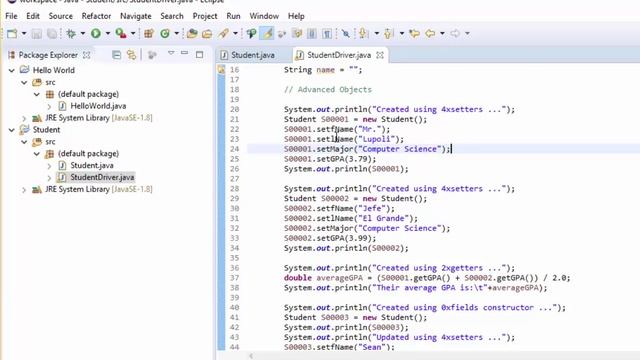Toggle Mark Occurrences highlighter icon
The height and width of the screenshot is (360, 640).
267,33
